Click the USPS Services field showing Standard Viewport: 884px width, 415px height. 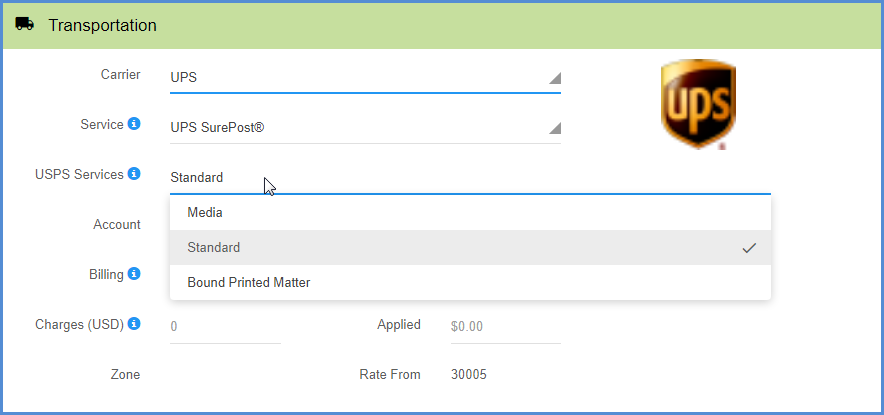pos(400,178)
